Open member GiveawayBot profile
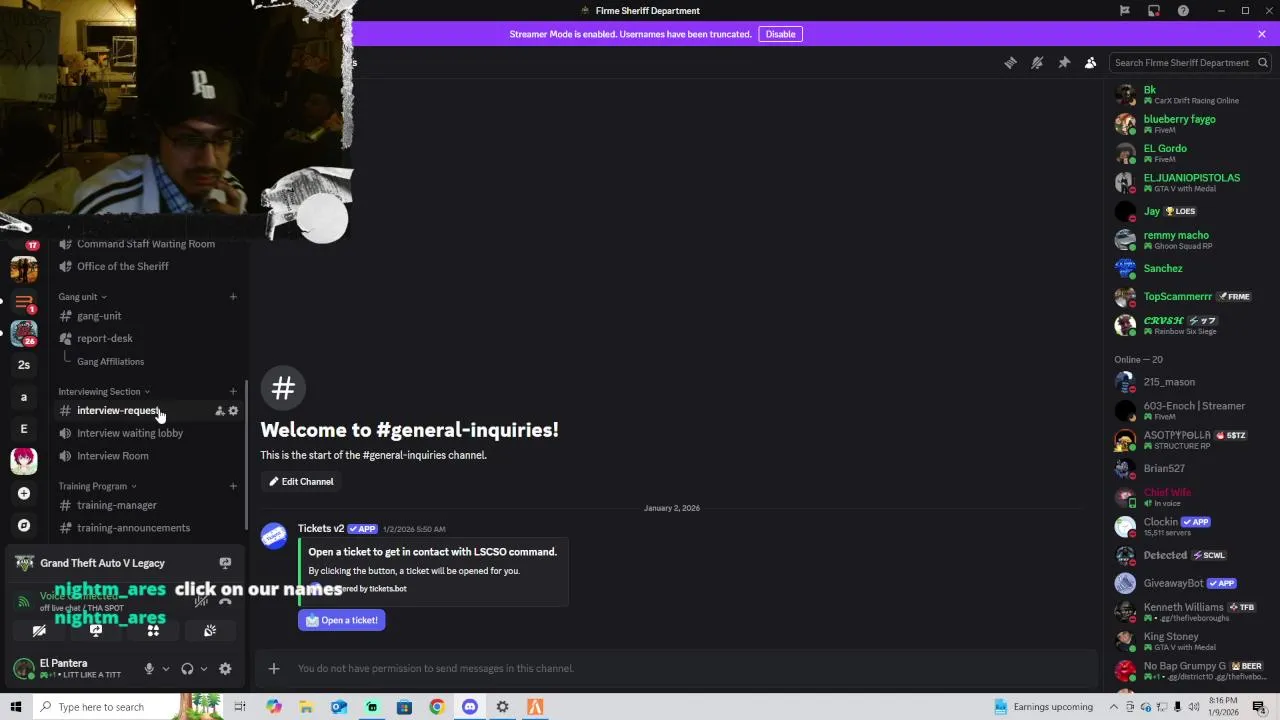This screenshot has height=720, width=1280. 1190,583
